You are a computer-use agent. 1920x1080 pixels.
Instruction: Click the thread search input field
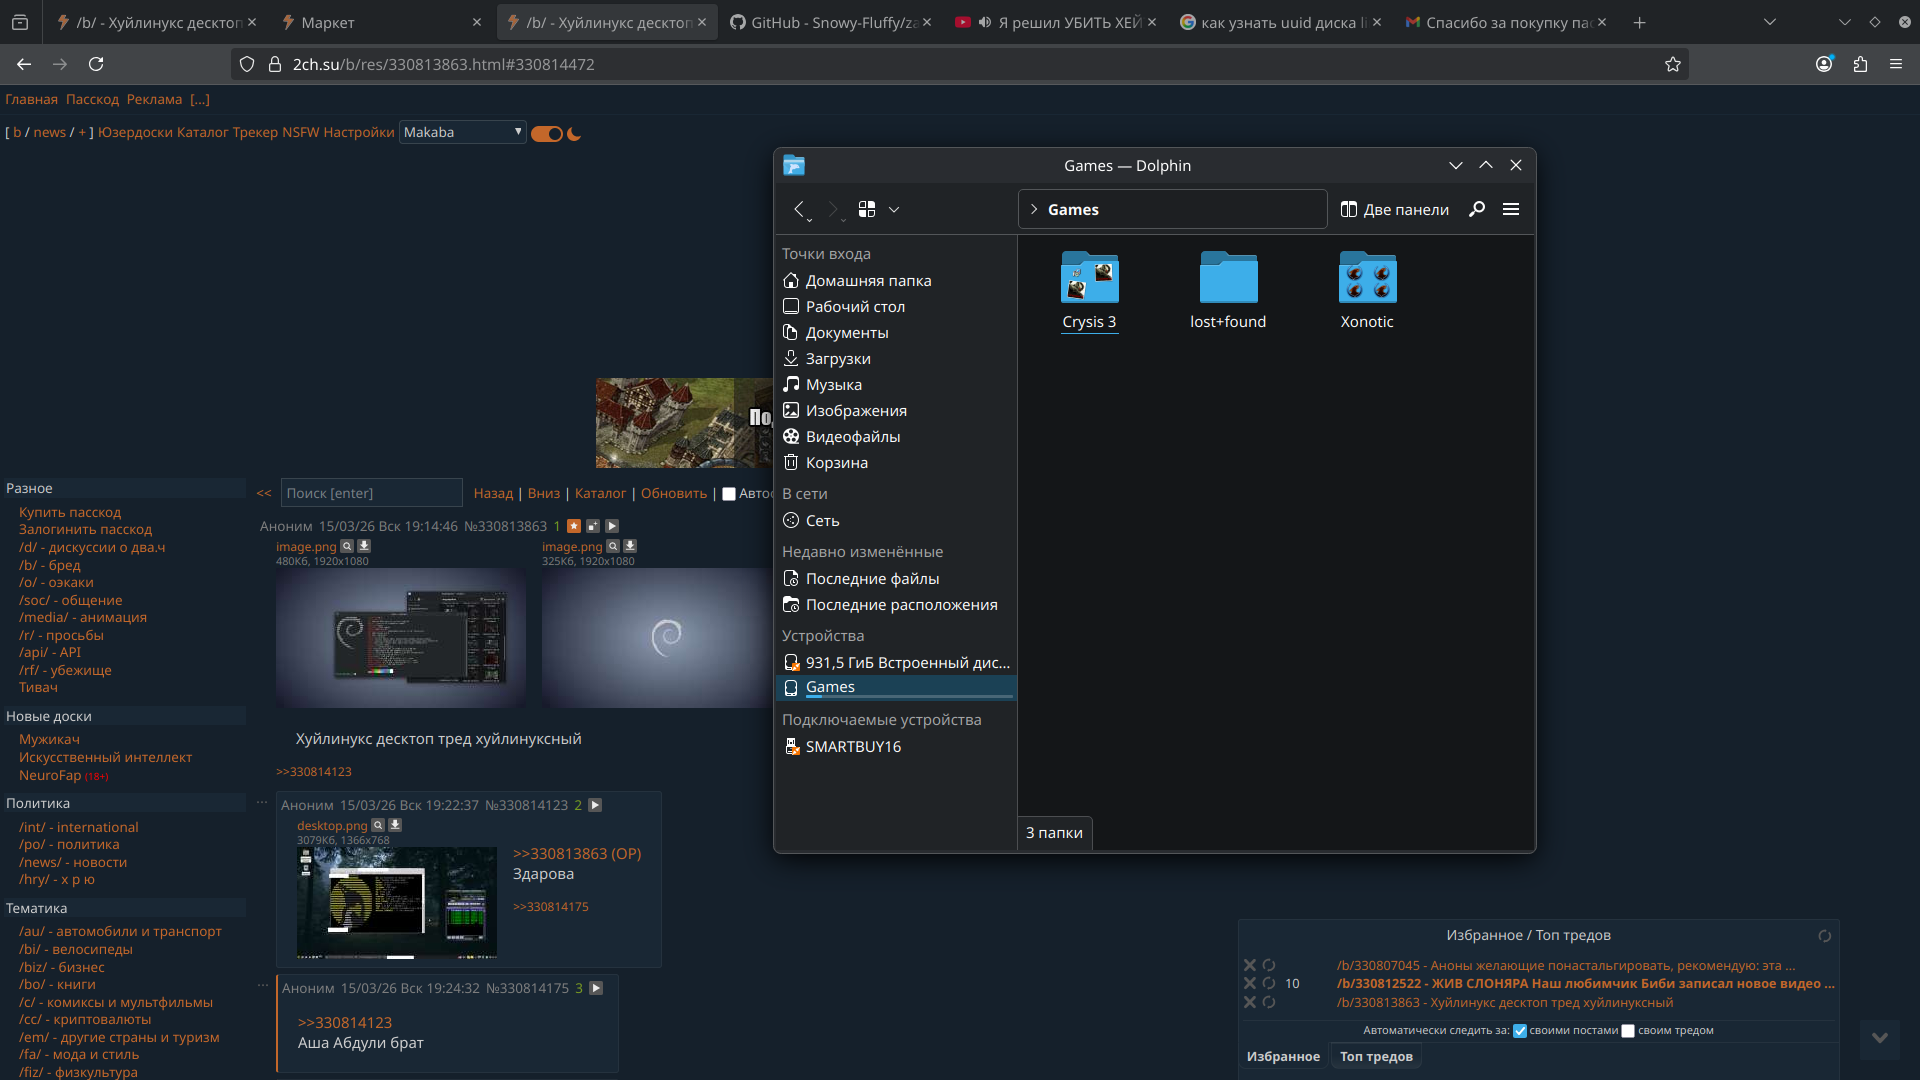click(x=371, y=493)
